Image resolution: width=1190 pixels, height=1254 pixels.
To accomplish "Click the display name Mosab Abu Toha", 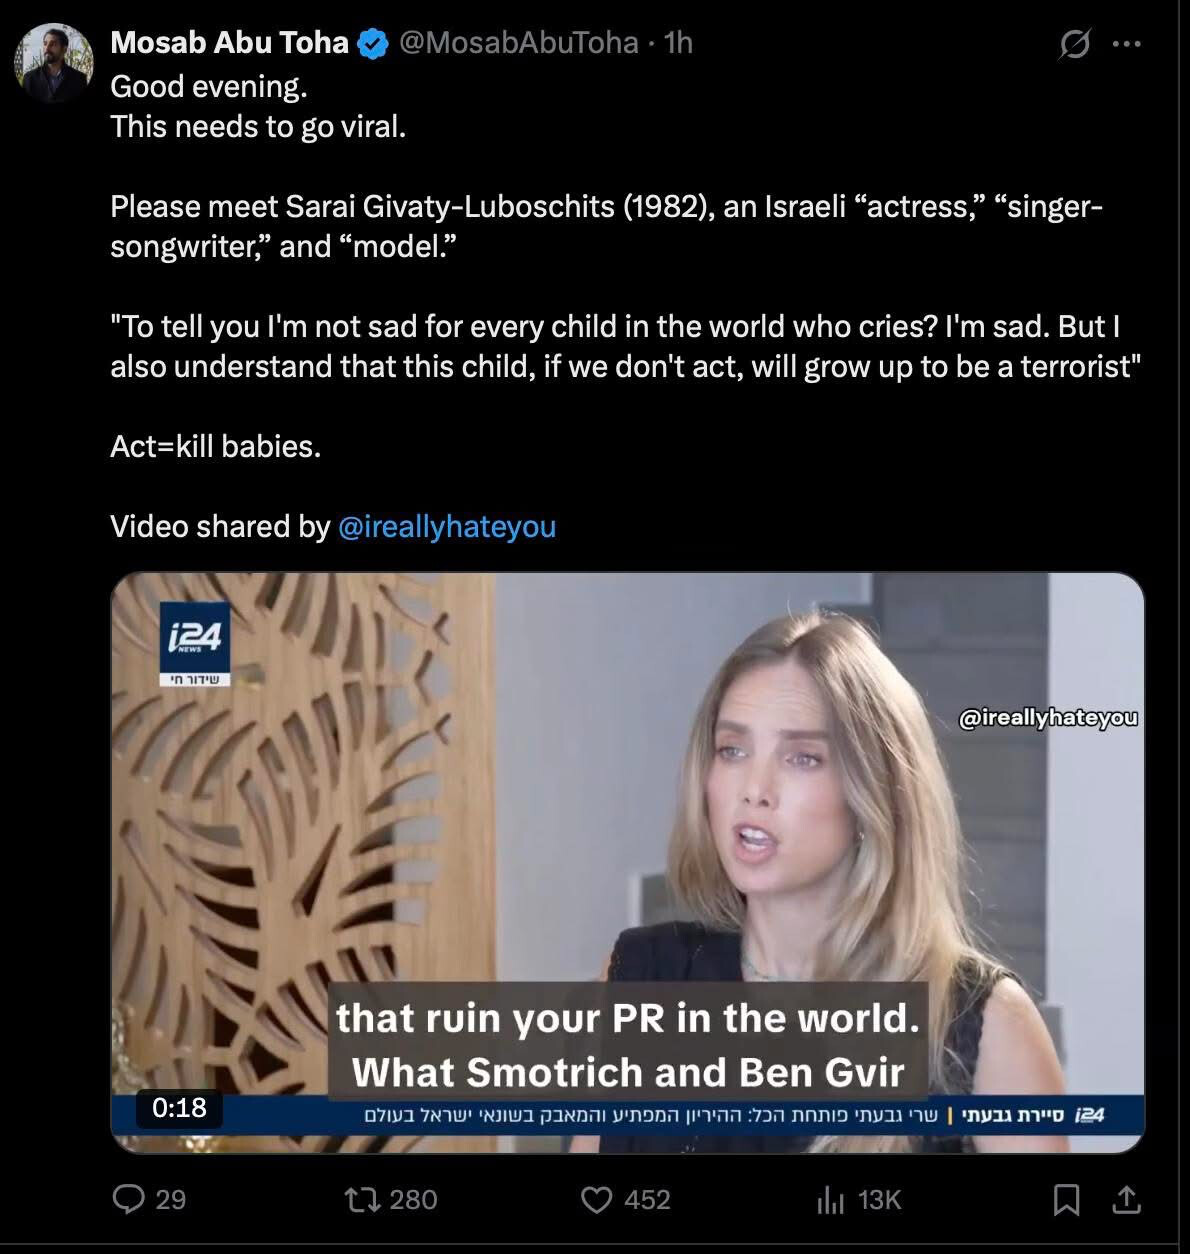I will 229,42.
